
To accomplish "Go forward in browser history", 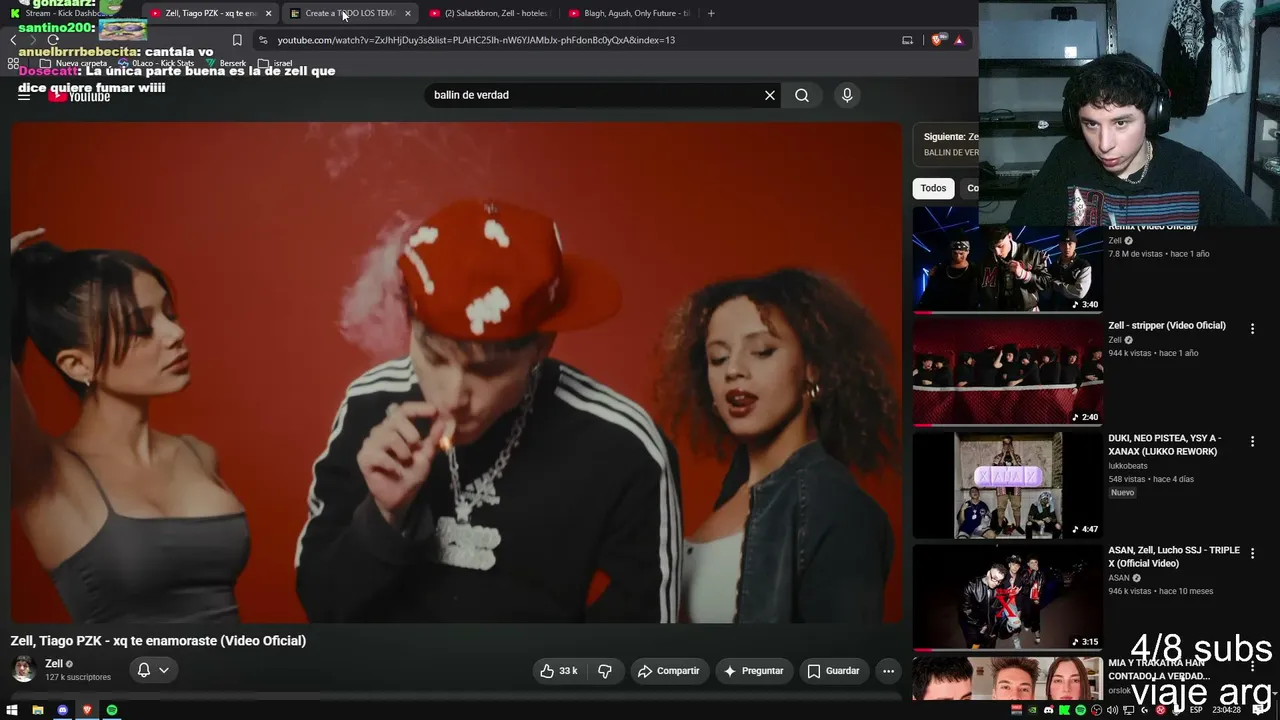I will point(33,40).
